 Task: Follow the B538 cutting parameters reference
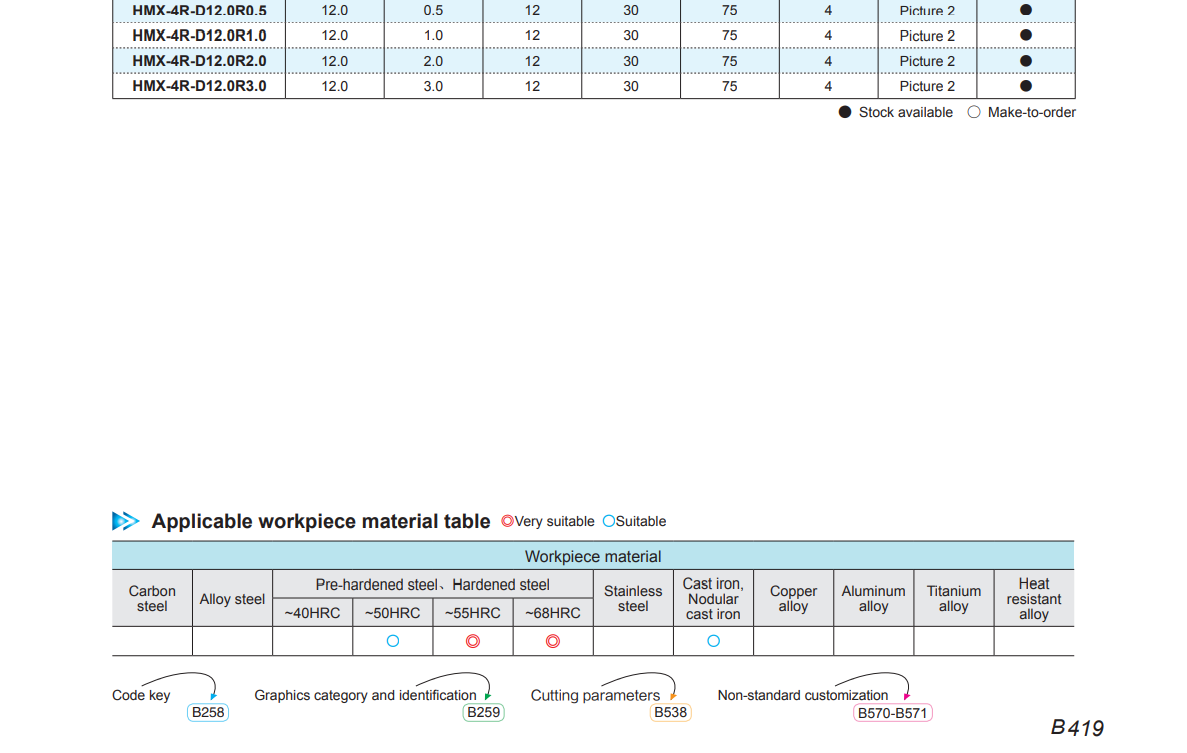coord(670,713)
